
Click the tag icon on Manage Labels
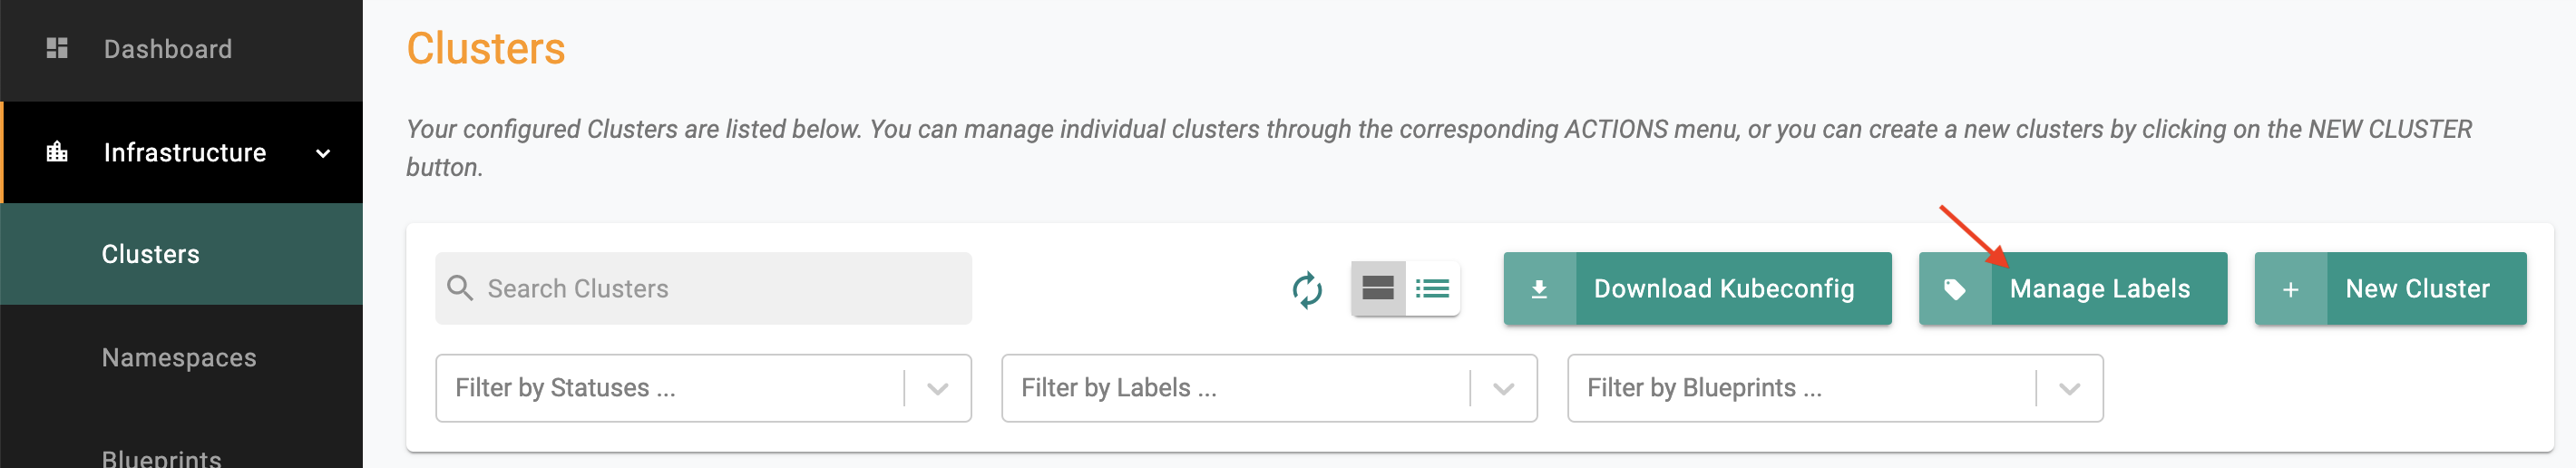pos(1955,289)
